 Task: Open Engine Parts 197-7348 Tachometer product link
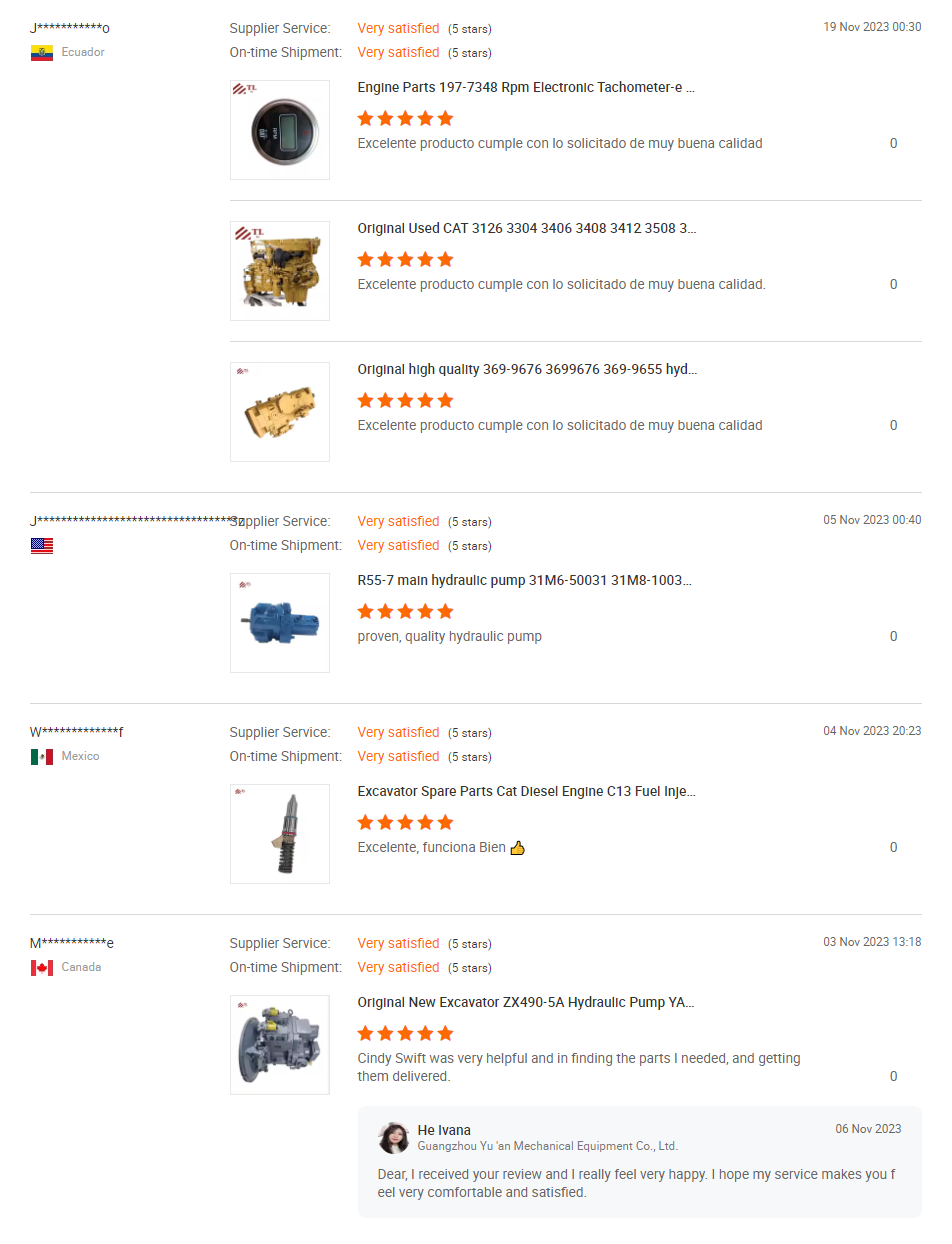526,88
